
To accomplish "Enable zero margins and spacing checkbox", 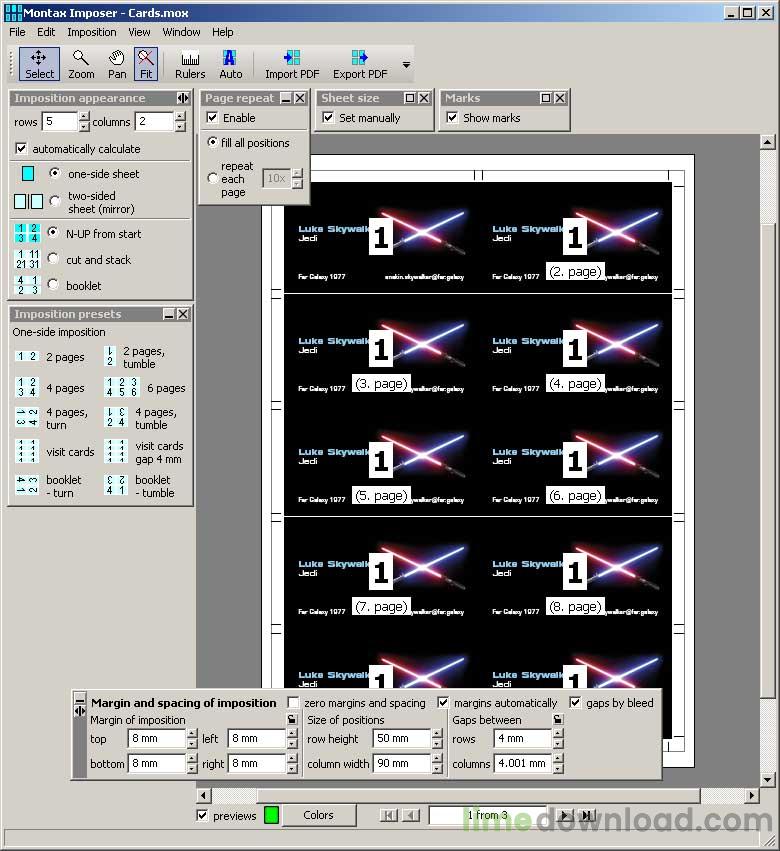I will (293, 703).
